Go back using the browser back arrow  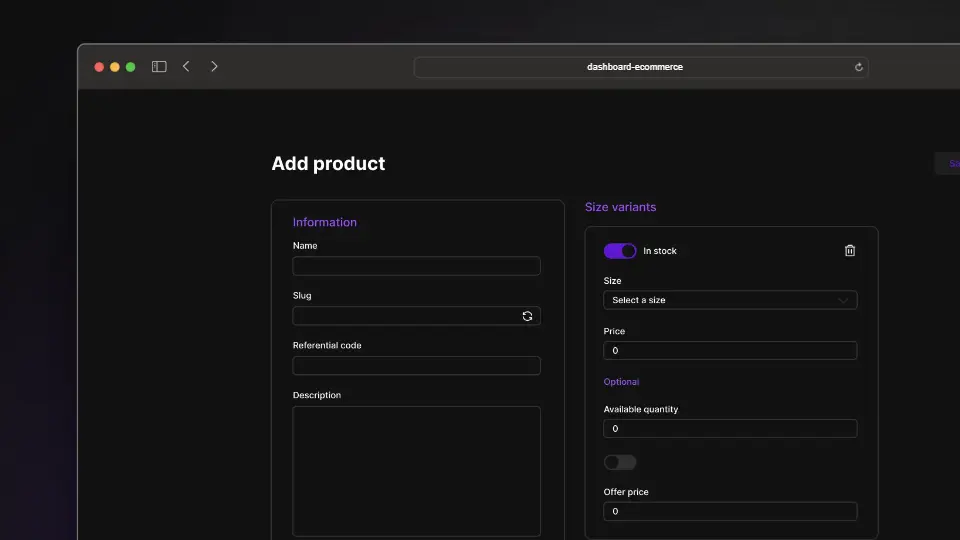coord(186,67)
